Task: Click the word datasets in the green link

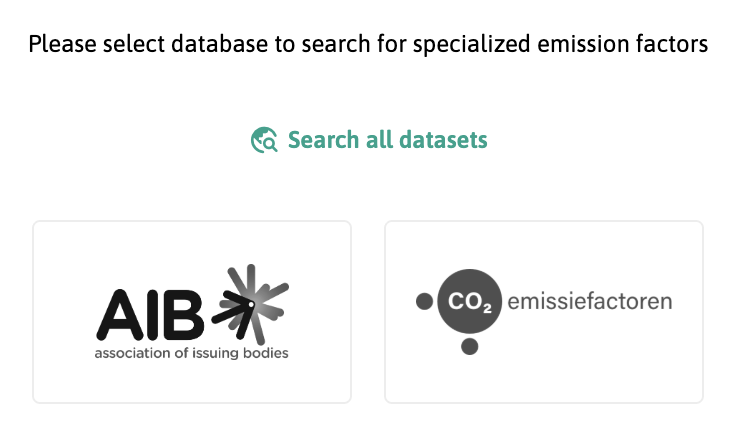Action: [x=444, y=140]
